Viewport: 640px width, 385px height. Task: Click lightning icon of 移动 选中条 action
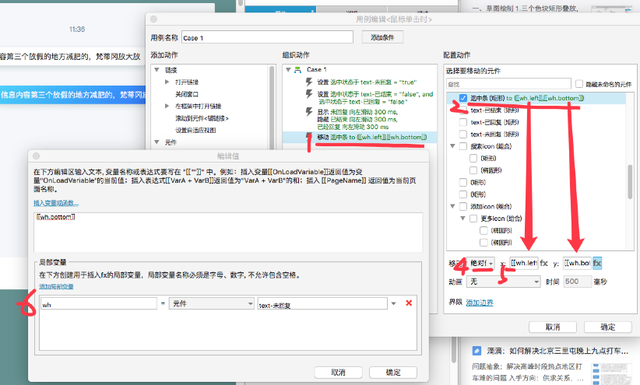[x=309, y=137]
